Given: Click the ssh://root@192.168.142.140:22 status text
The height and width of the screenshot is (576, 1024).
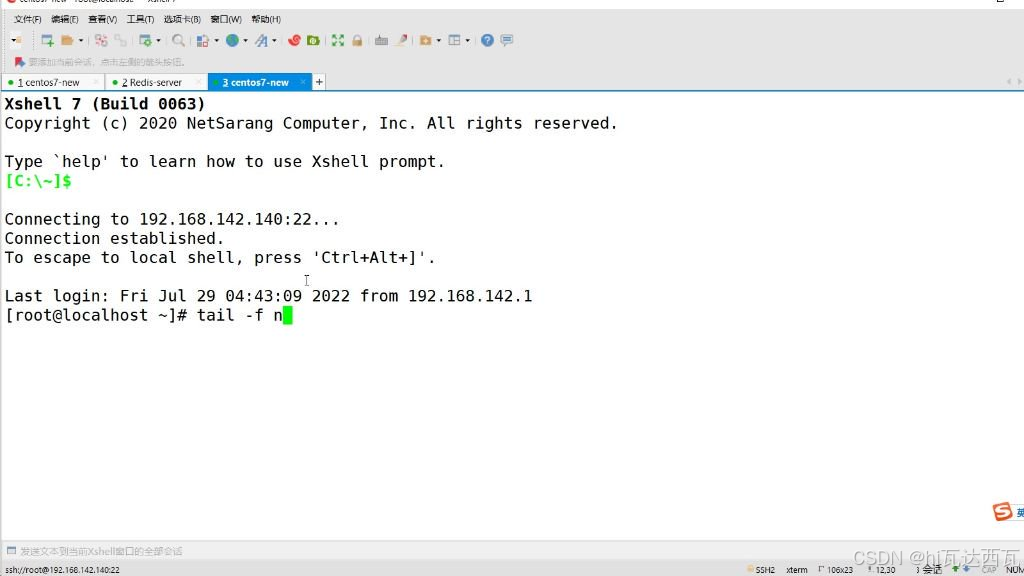Looking at the screenshot, I should point(62,570).
